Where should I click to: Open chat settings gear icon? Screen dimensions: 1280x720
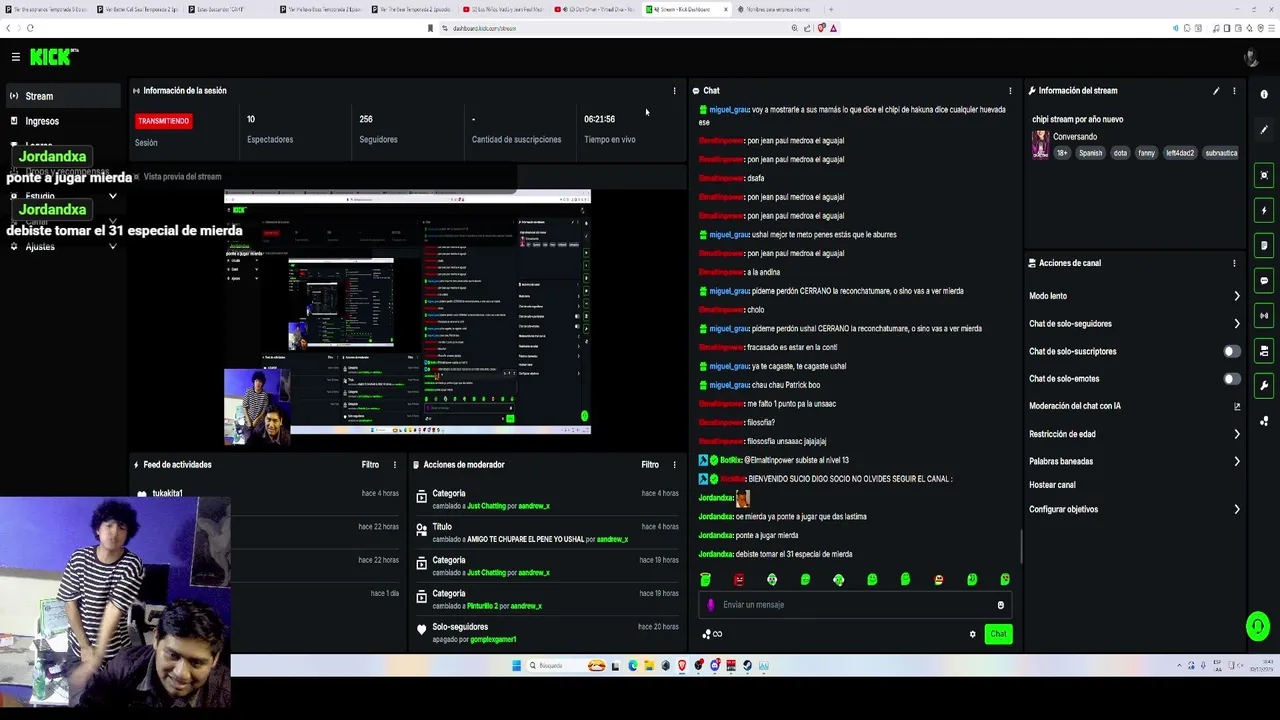[x=972, y=634]
